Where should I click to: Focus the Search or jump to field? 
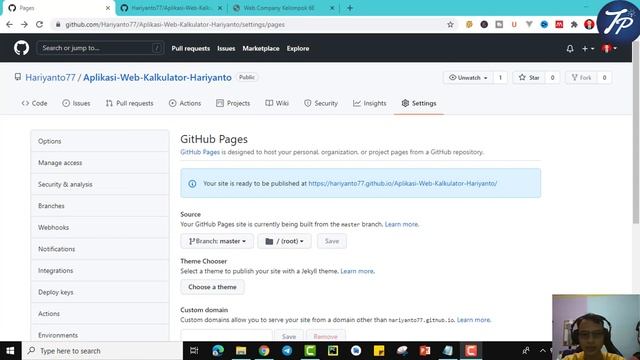click(100, 48)
